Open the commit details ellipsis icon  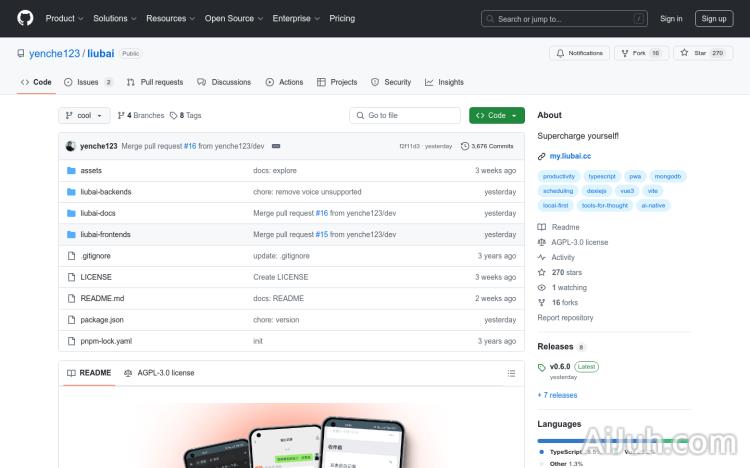click(x=276, y=146)
